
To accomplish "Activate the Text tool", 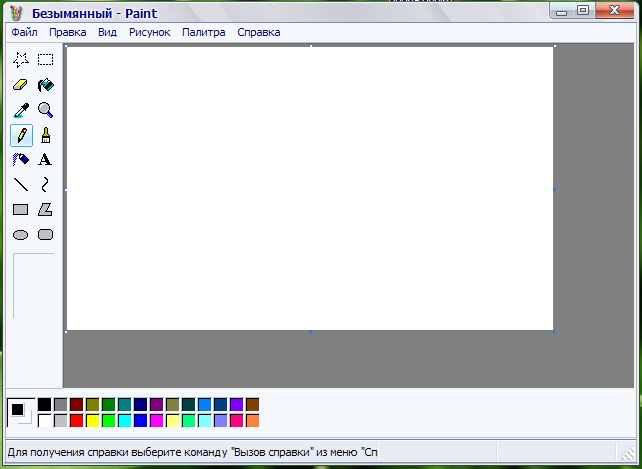I will (45, 160).
